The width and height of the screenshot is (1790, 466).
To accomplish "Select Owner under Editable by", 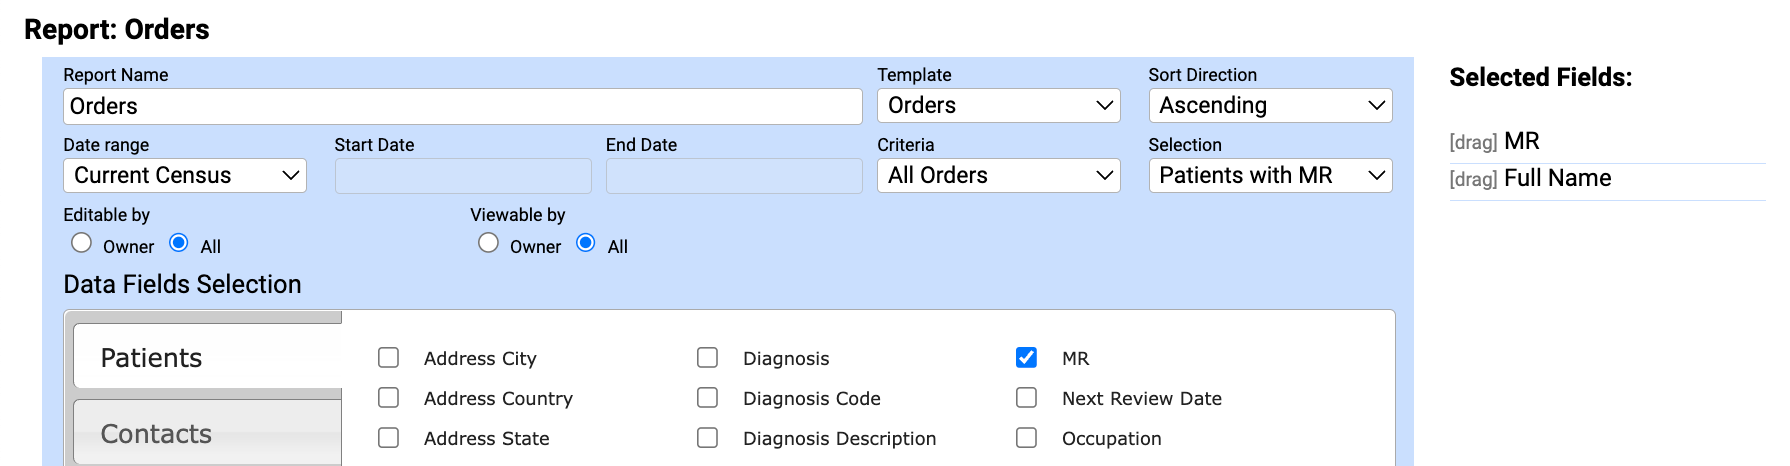I will coord(82,243).
